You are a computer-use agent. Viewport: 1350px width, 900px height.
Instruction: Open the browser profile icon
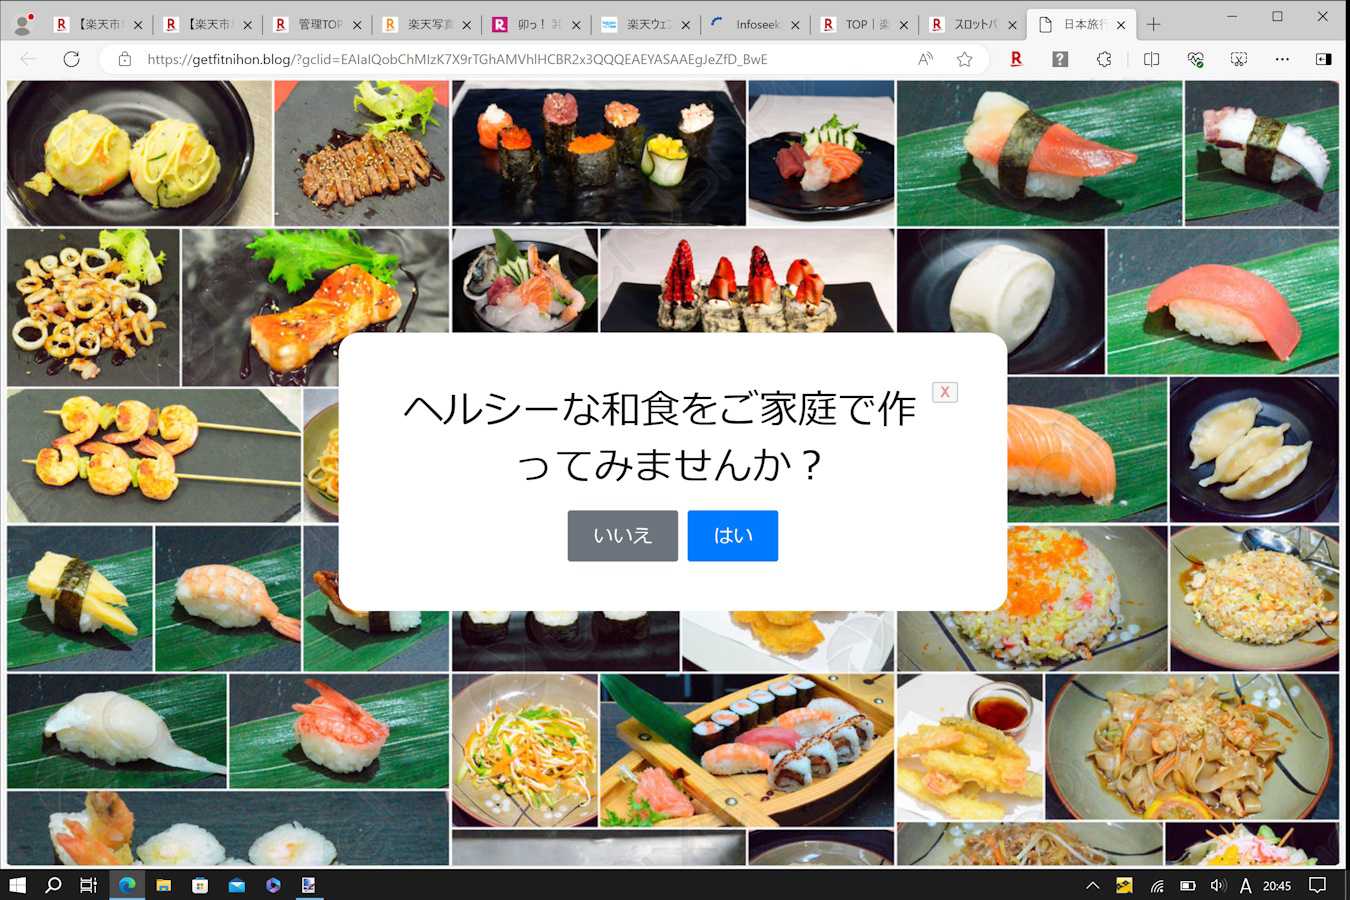pos(22,24)
